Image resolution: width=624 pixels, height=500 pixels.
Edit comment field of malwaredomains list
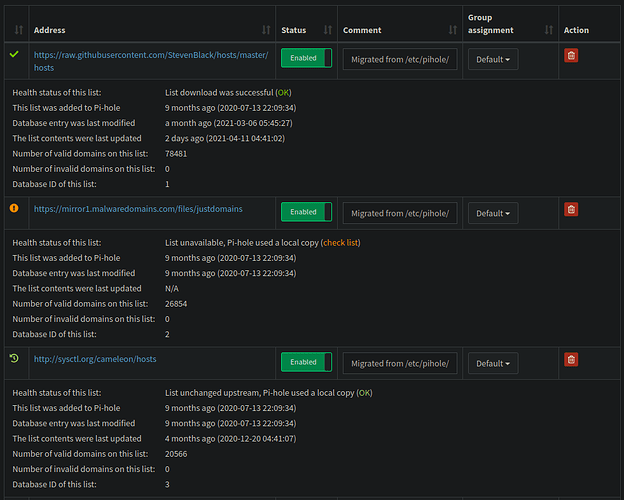pos(400,213)
